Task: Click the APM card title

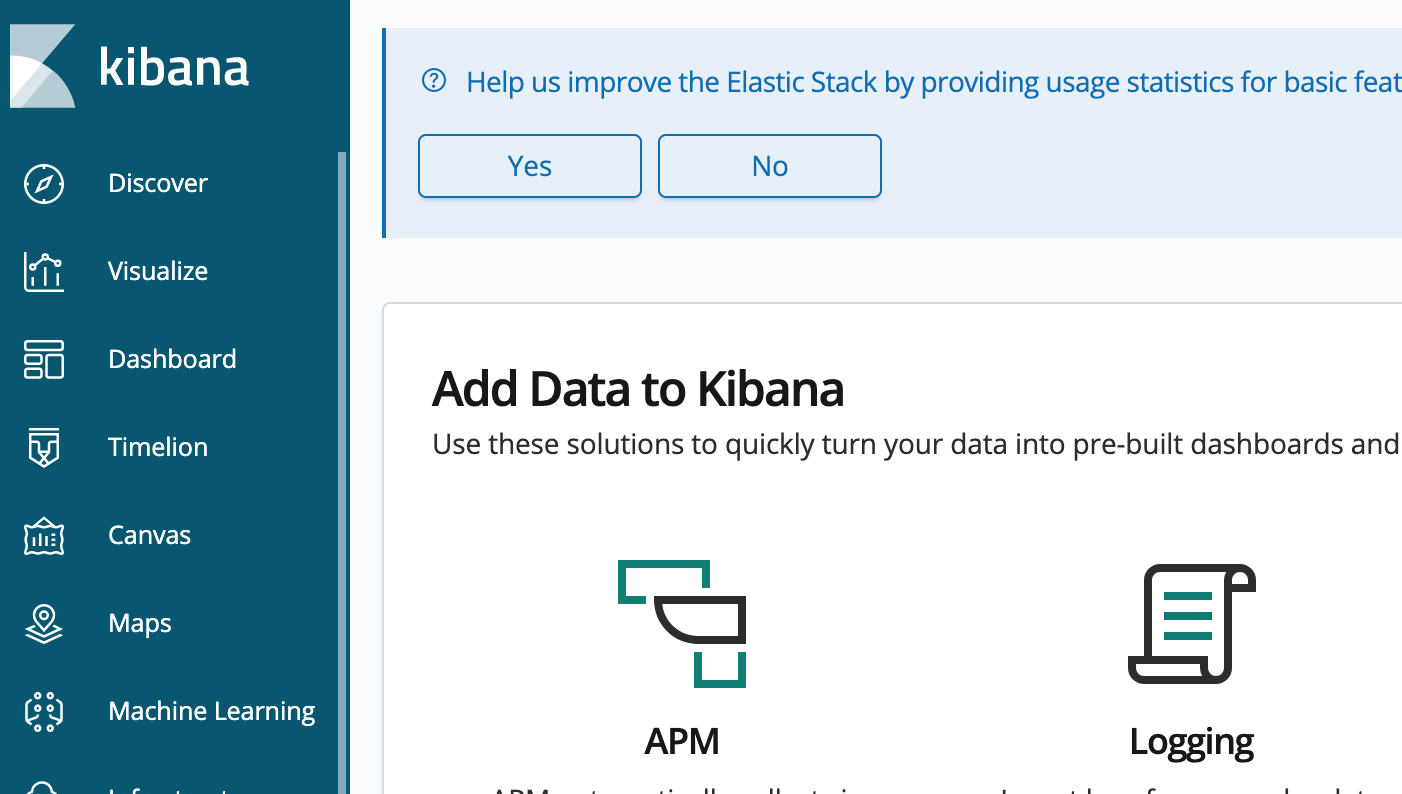Action: (x=682, y=742)
